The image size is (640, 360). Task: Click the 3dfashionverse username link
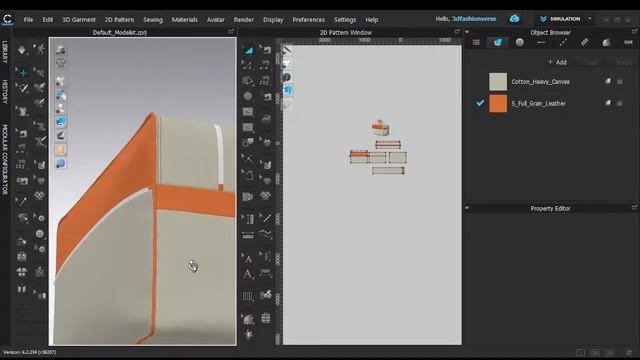pyautogui.click(x=474, y=19)
